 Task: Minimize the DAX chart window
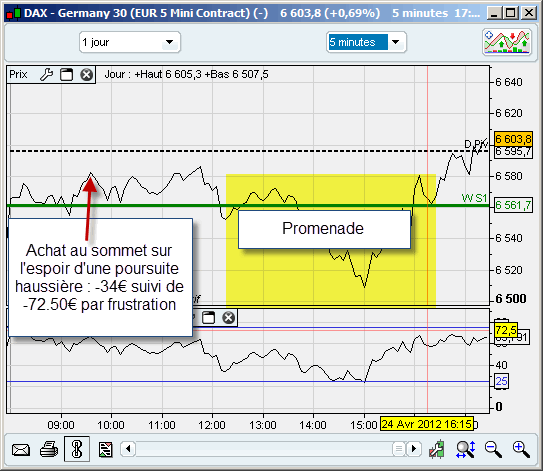(494, 13)
